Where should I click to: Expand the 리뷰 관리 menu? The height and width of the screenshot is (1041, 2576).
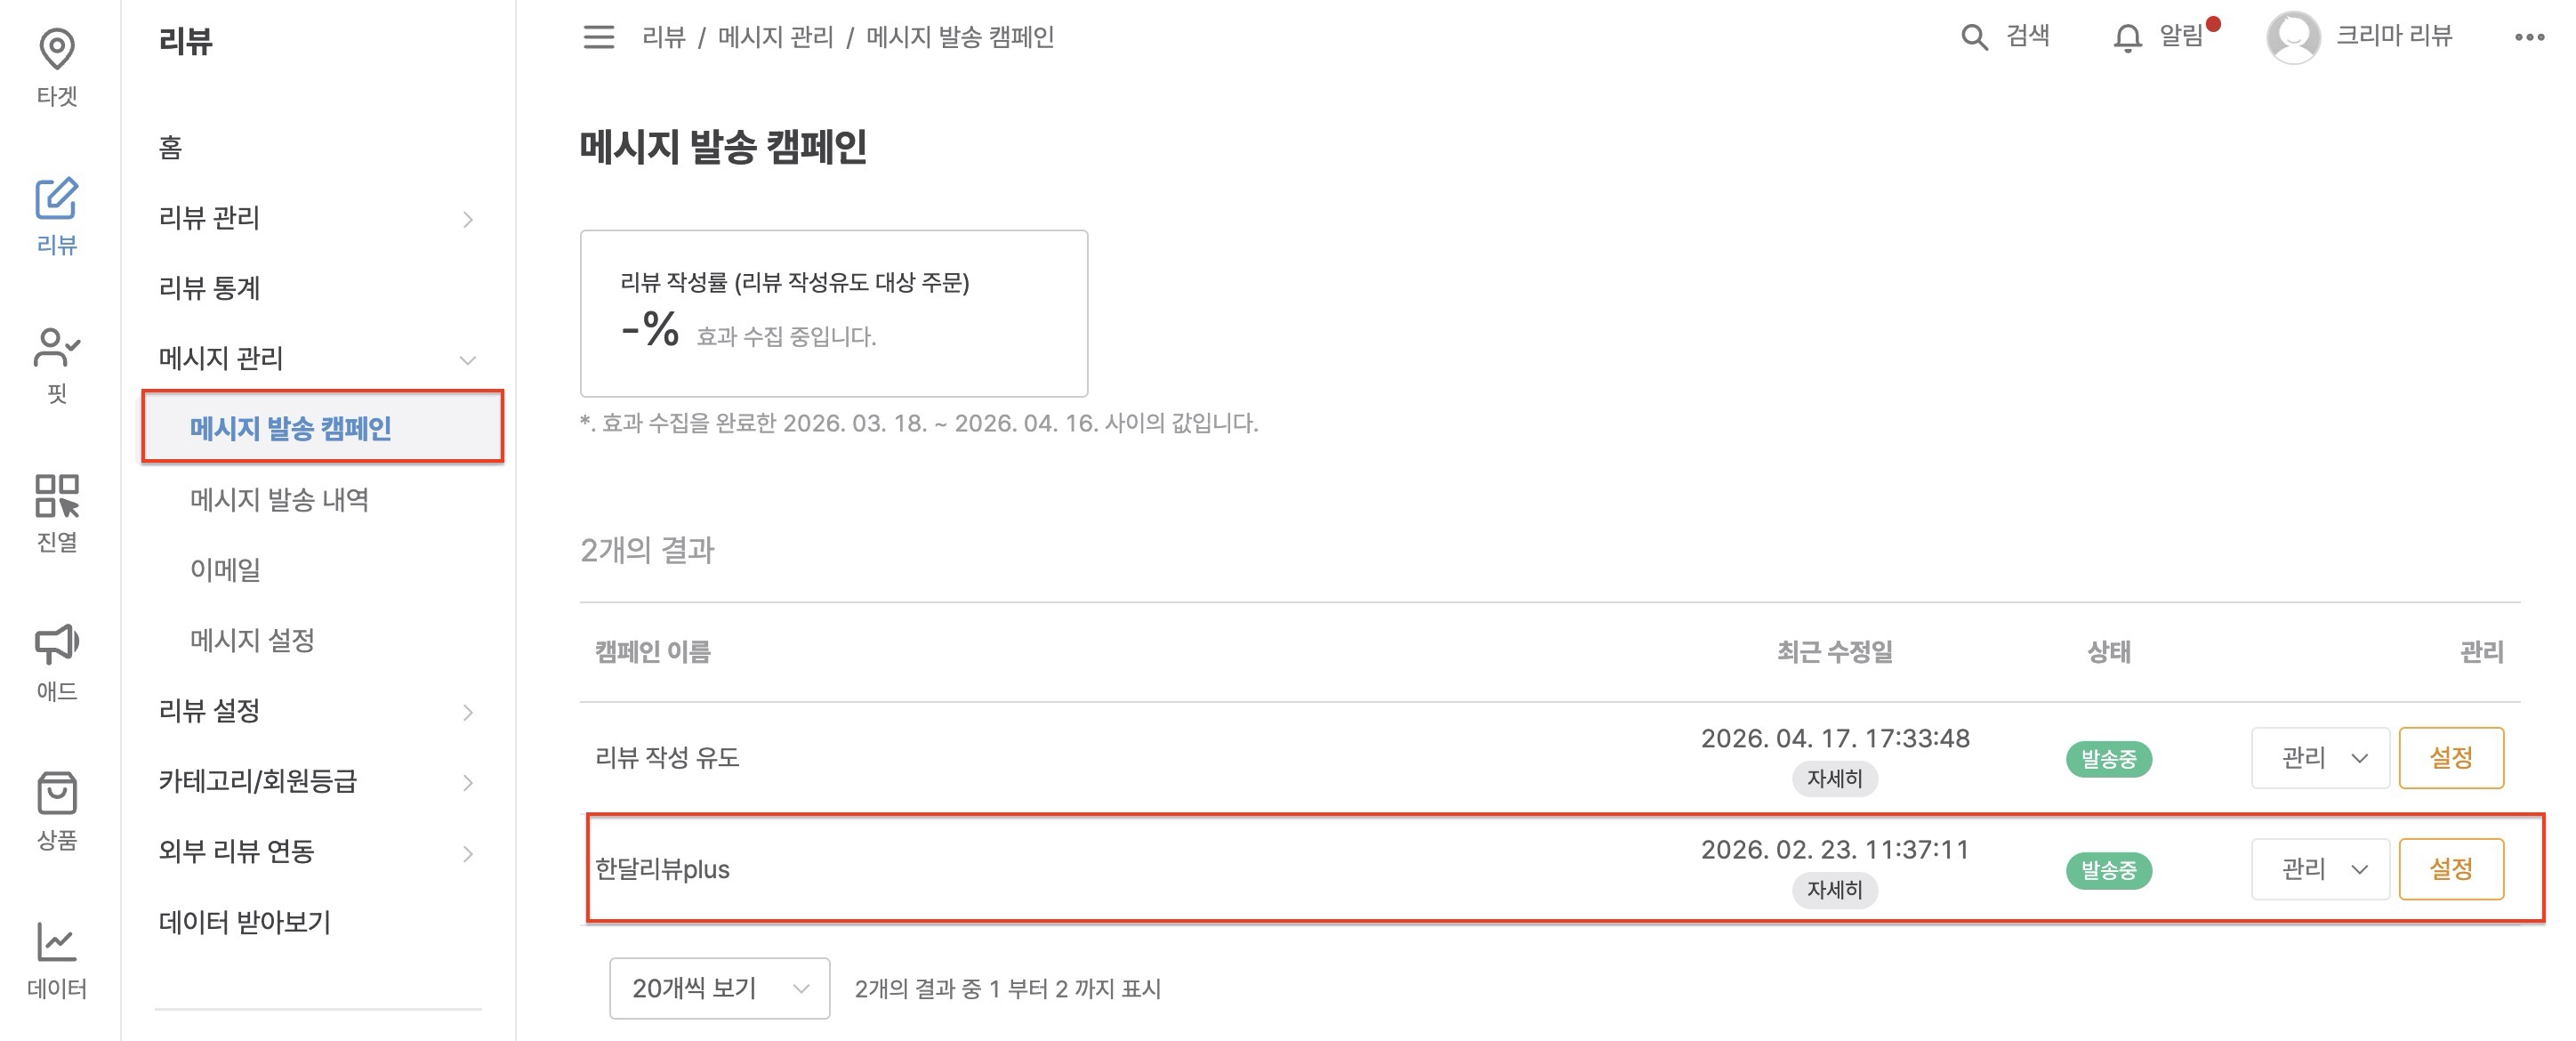(x=316, y=218)
